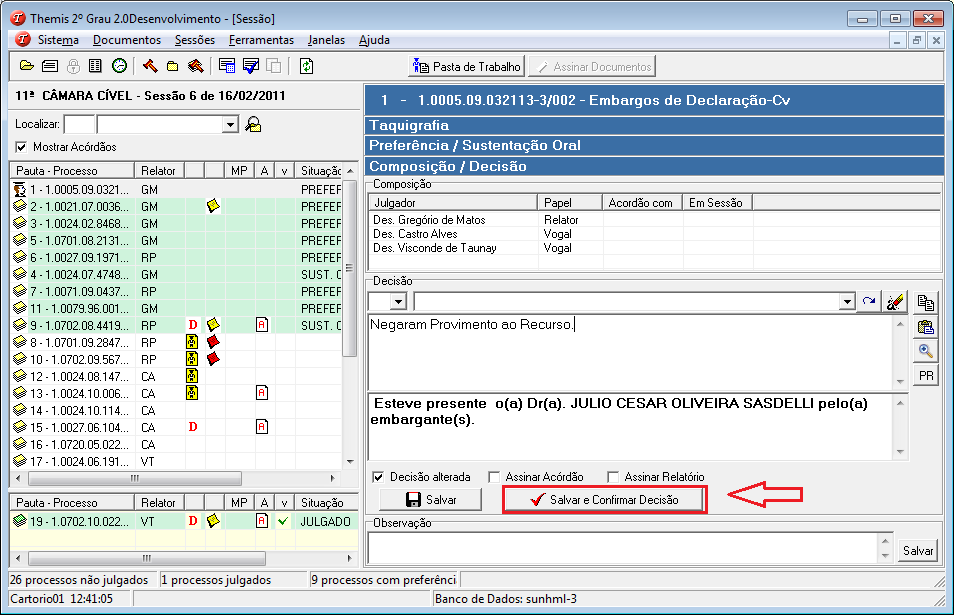Click the search person icon beside Localizar
This screenshot has height=615, width=954.
[x=253, y=125]
